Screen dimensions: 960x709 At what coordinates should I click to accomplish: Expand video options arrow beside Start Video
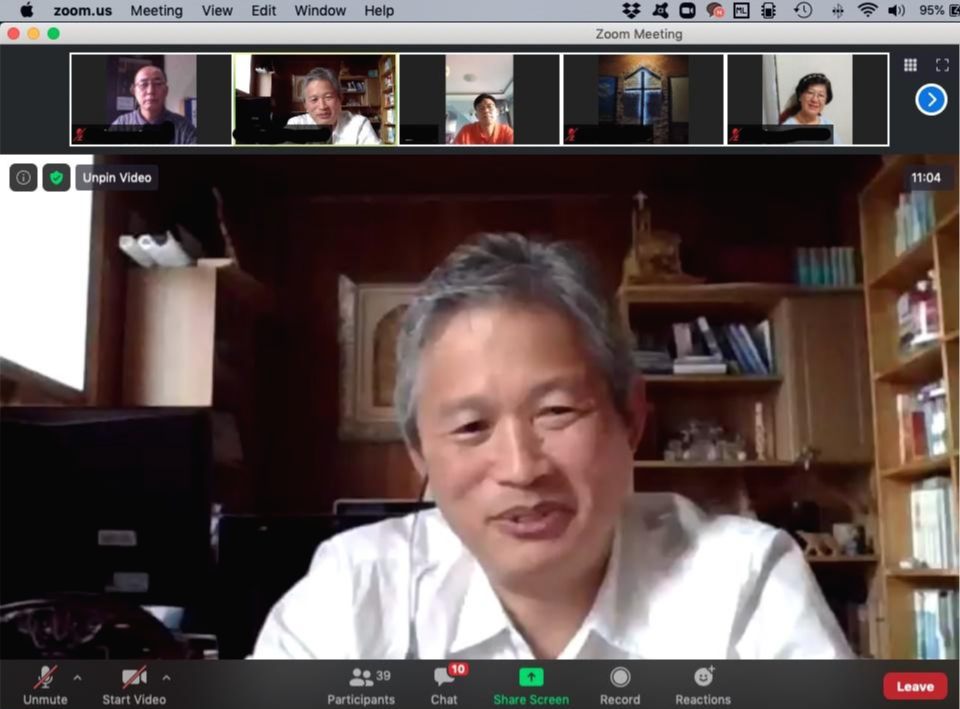[x=167, y=678]
